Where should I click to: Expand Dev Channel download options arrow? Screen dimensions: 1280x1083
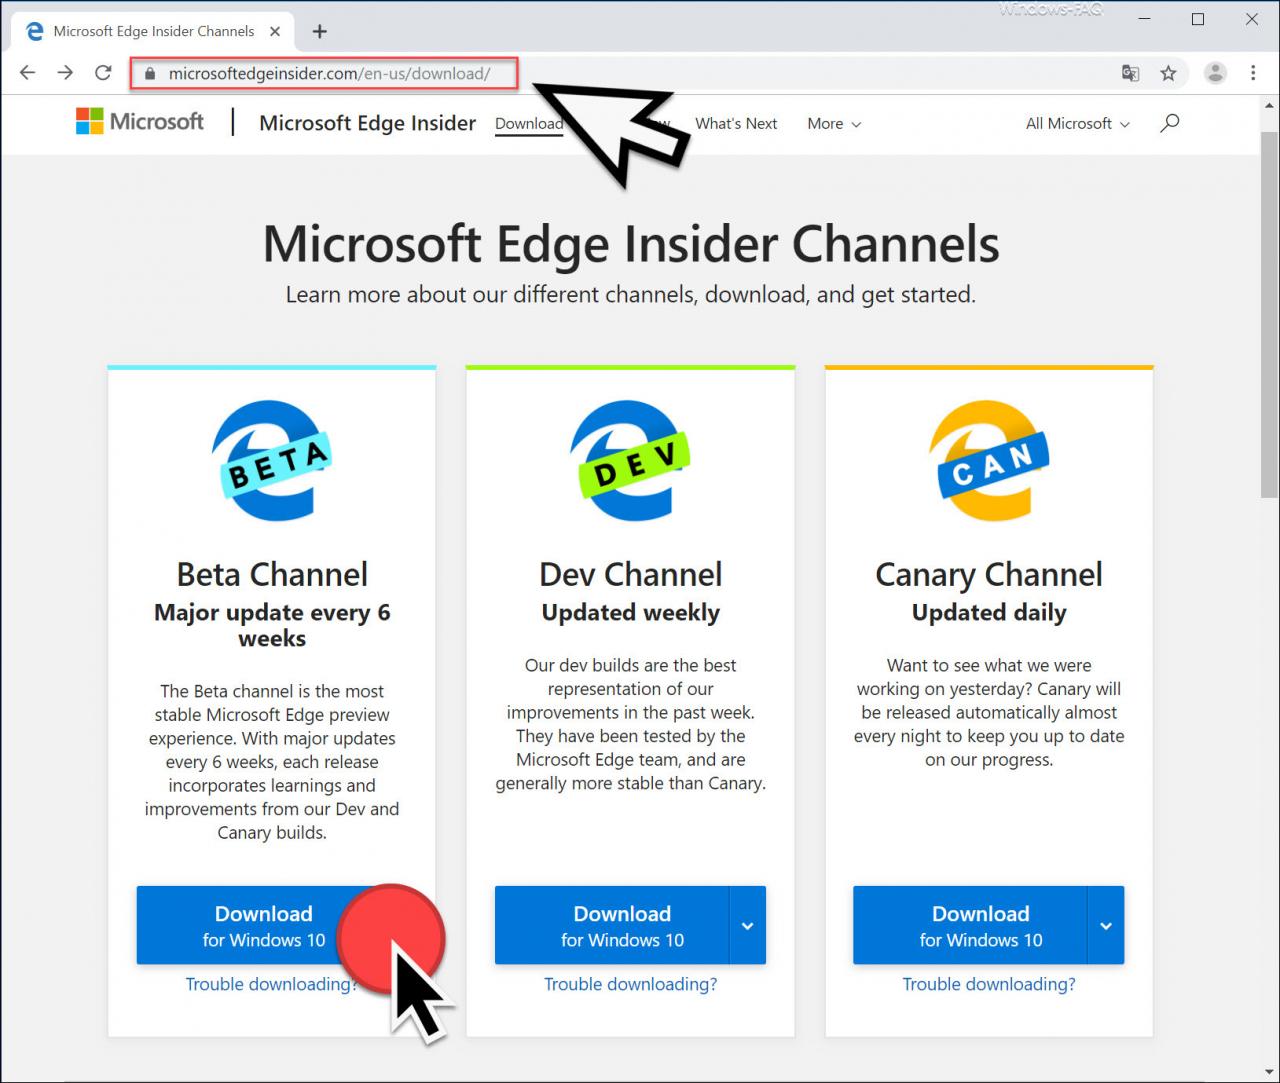(748, 925)
